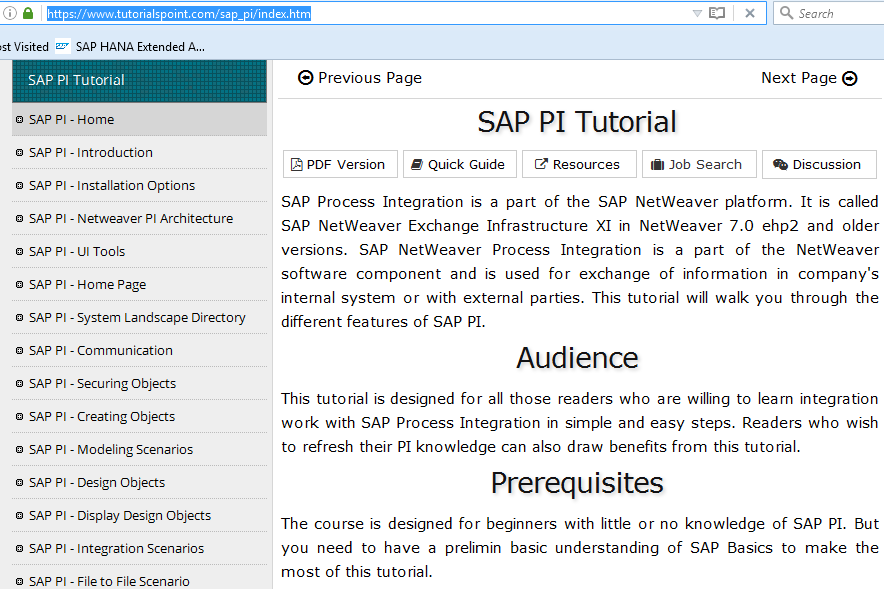Open the Quick Guide button
884x589 pixels.
[459, 164]
